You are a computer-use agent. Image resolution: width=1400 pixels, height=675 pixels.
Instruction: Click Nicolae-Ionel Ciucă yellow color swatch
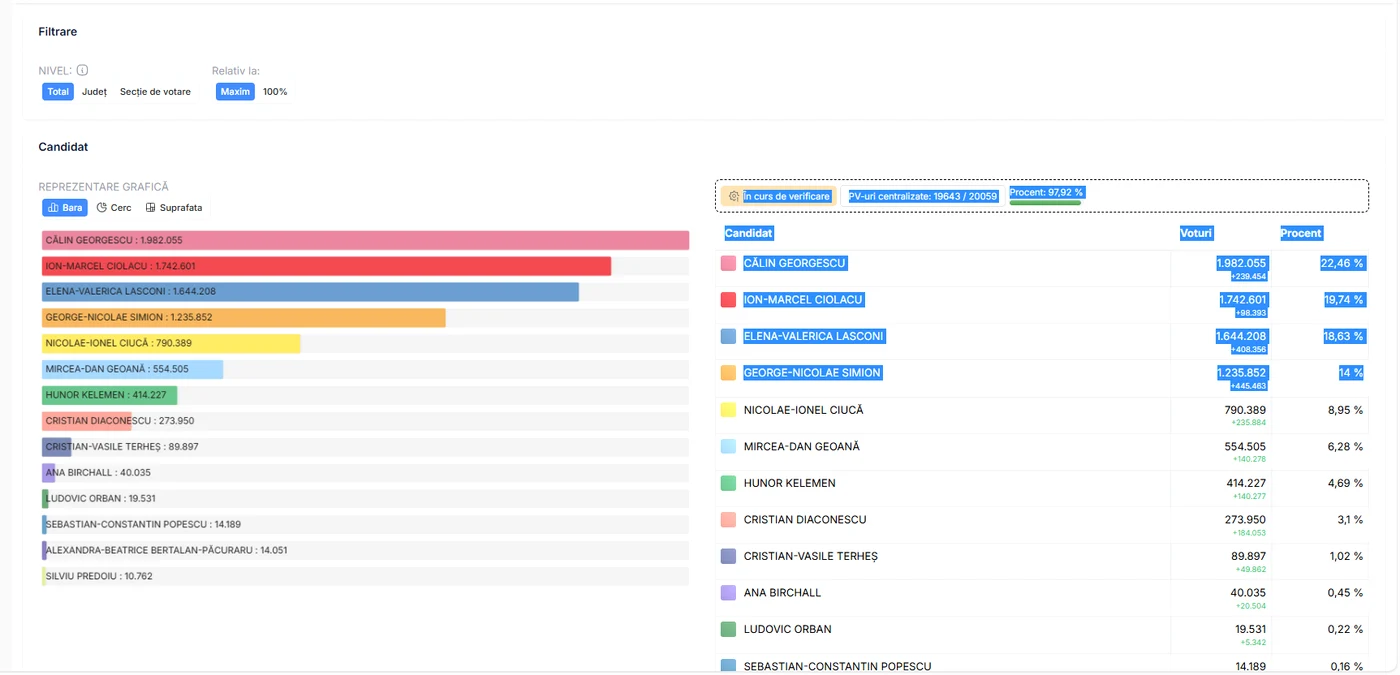(728, 410)
